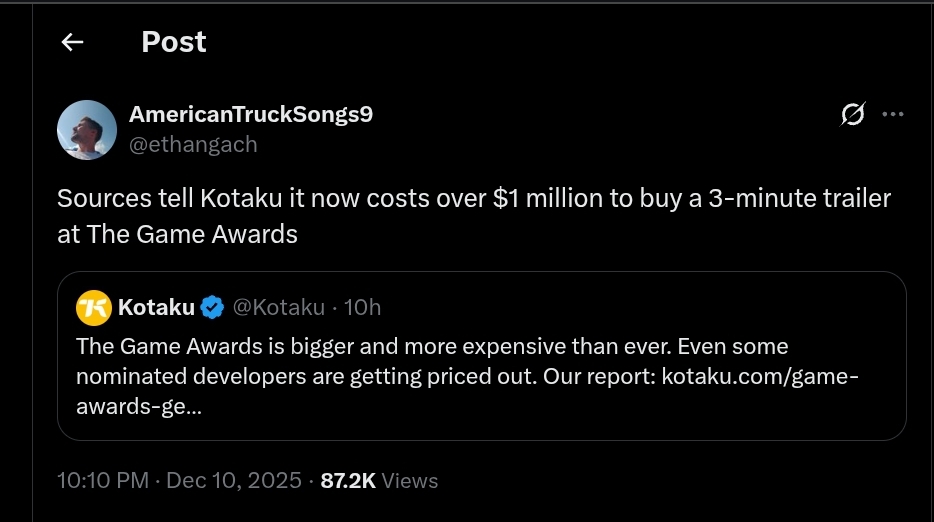Open the Kotaku account name

pos(156,307)
